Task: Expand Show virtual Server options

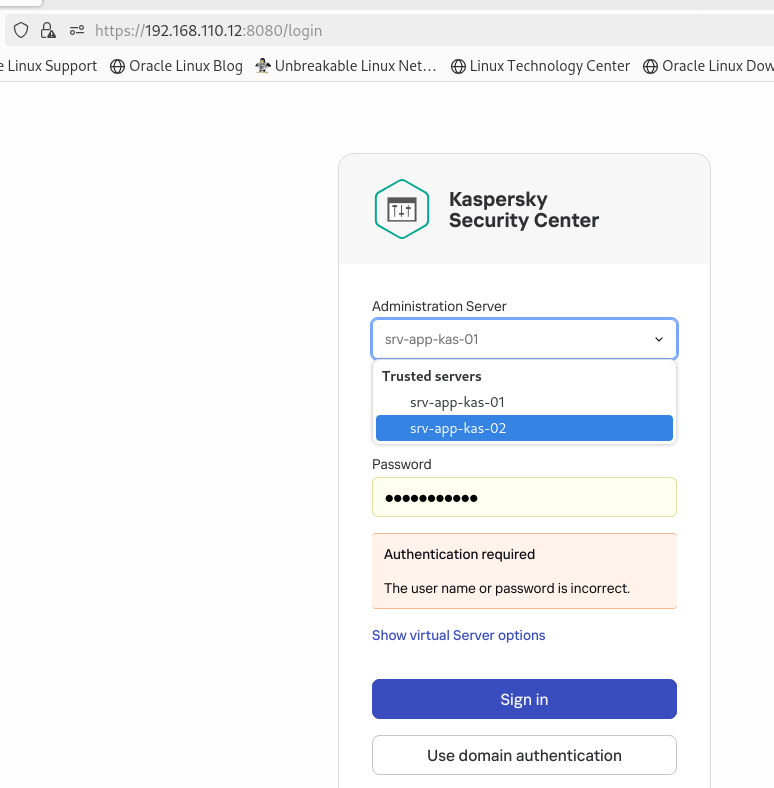Action: [x=458, y=635]
